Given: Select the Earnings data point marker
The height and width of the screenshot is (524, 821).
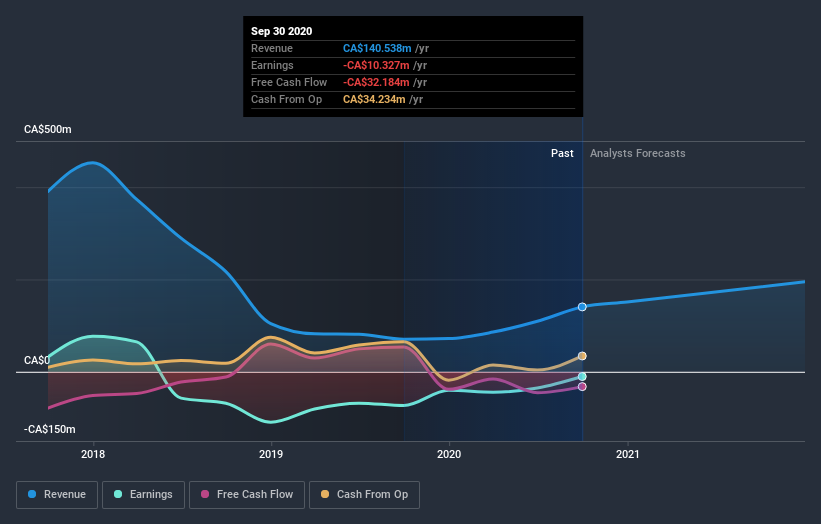Looking at the screenshot, I should (582, 376).
